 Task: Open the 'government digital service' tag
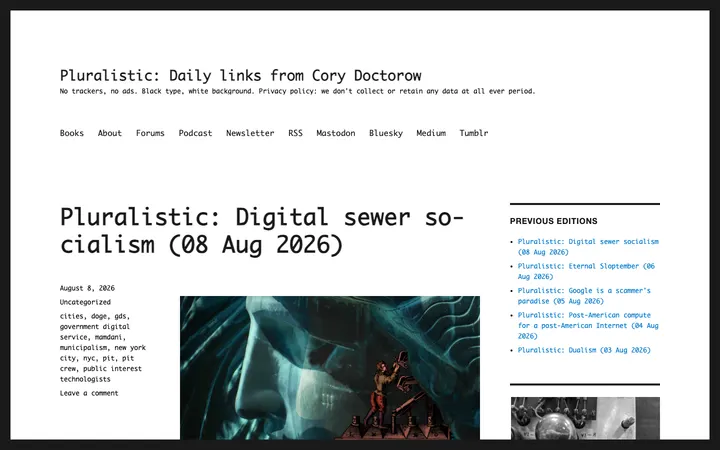(x=95, y=332)
